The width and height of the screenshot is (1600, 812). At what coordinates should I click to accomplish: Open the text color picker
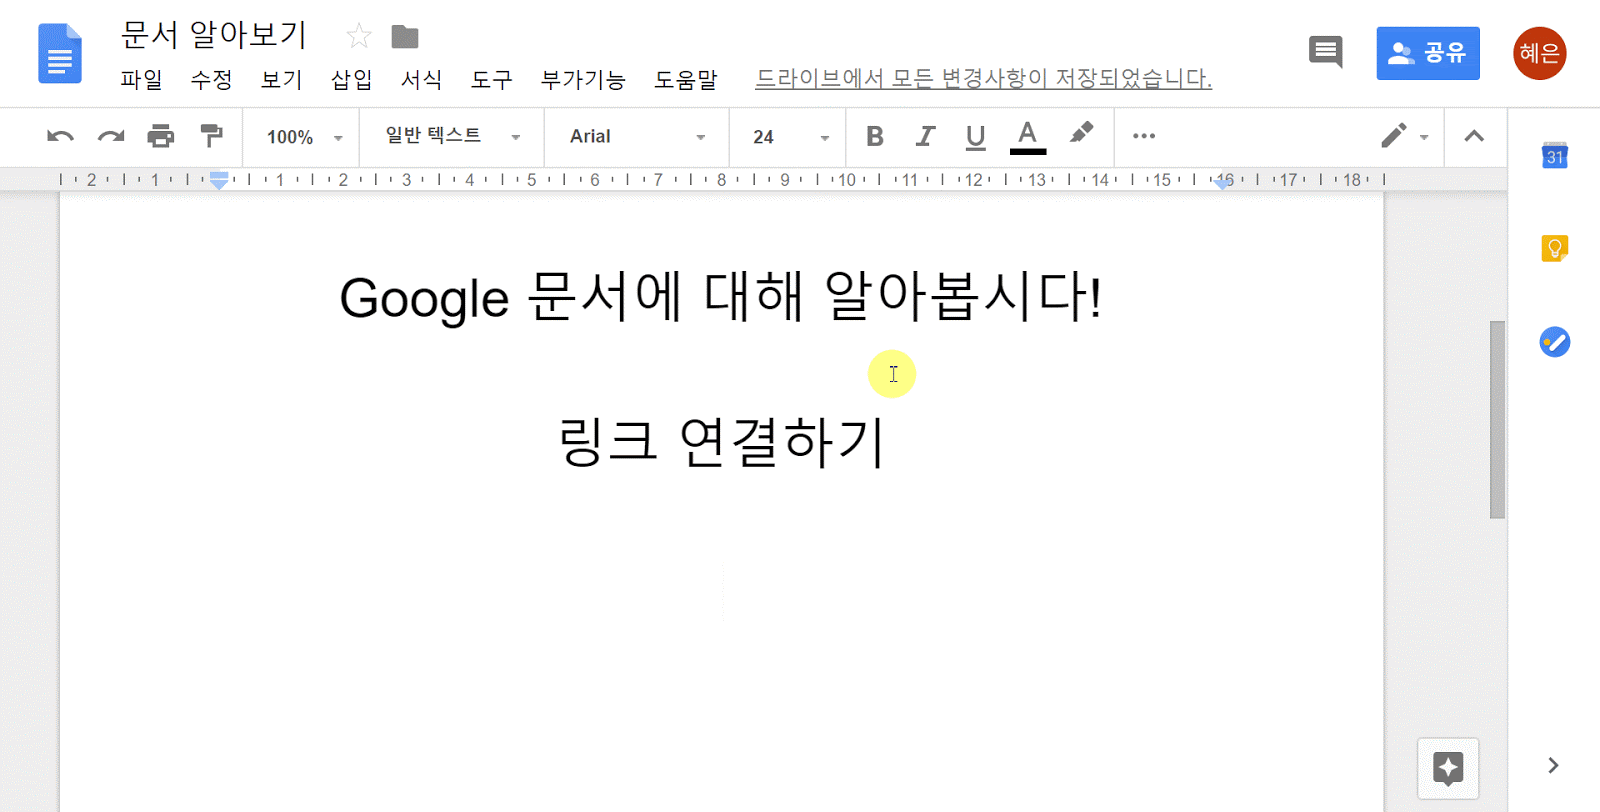coord(1027,136)
